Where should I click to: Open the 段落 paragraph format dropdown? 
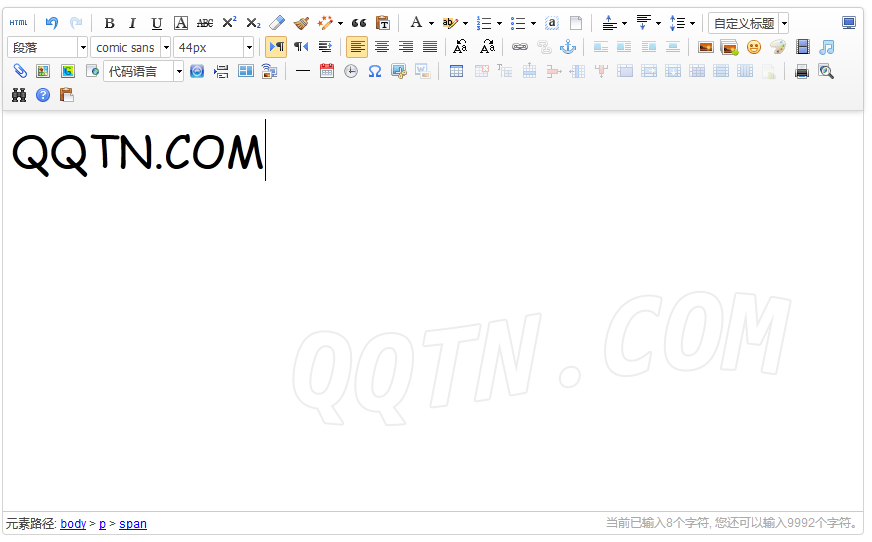[x=48, y=47]
